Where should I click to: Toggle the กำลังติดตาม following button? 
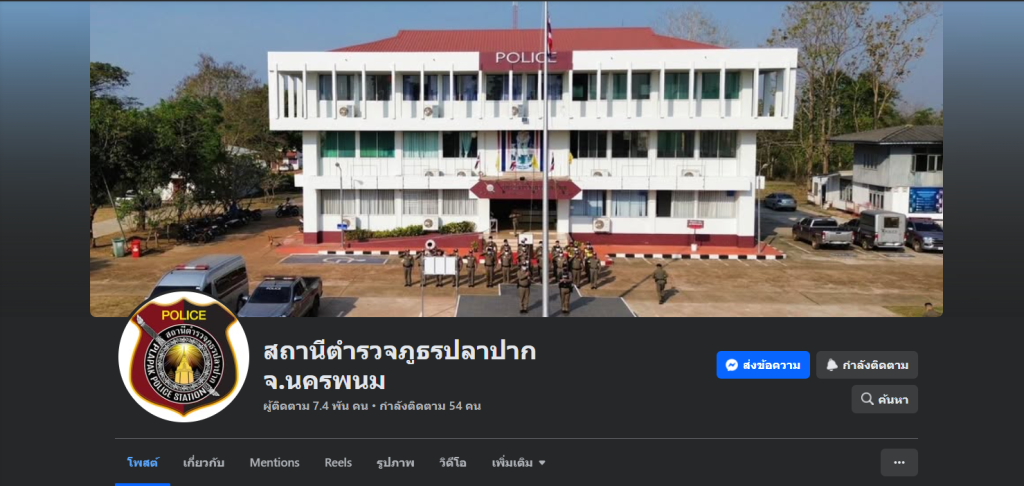pyautogui.click(x=867, y=365)
